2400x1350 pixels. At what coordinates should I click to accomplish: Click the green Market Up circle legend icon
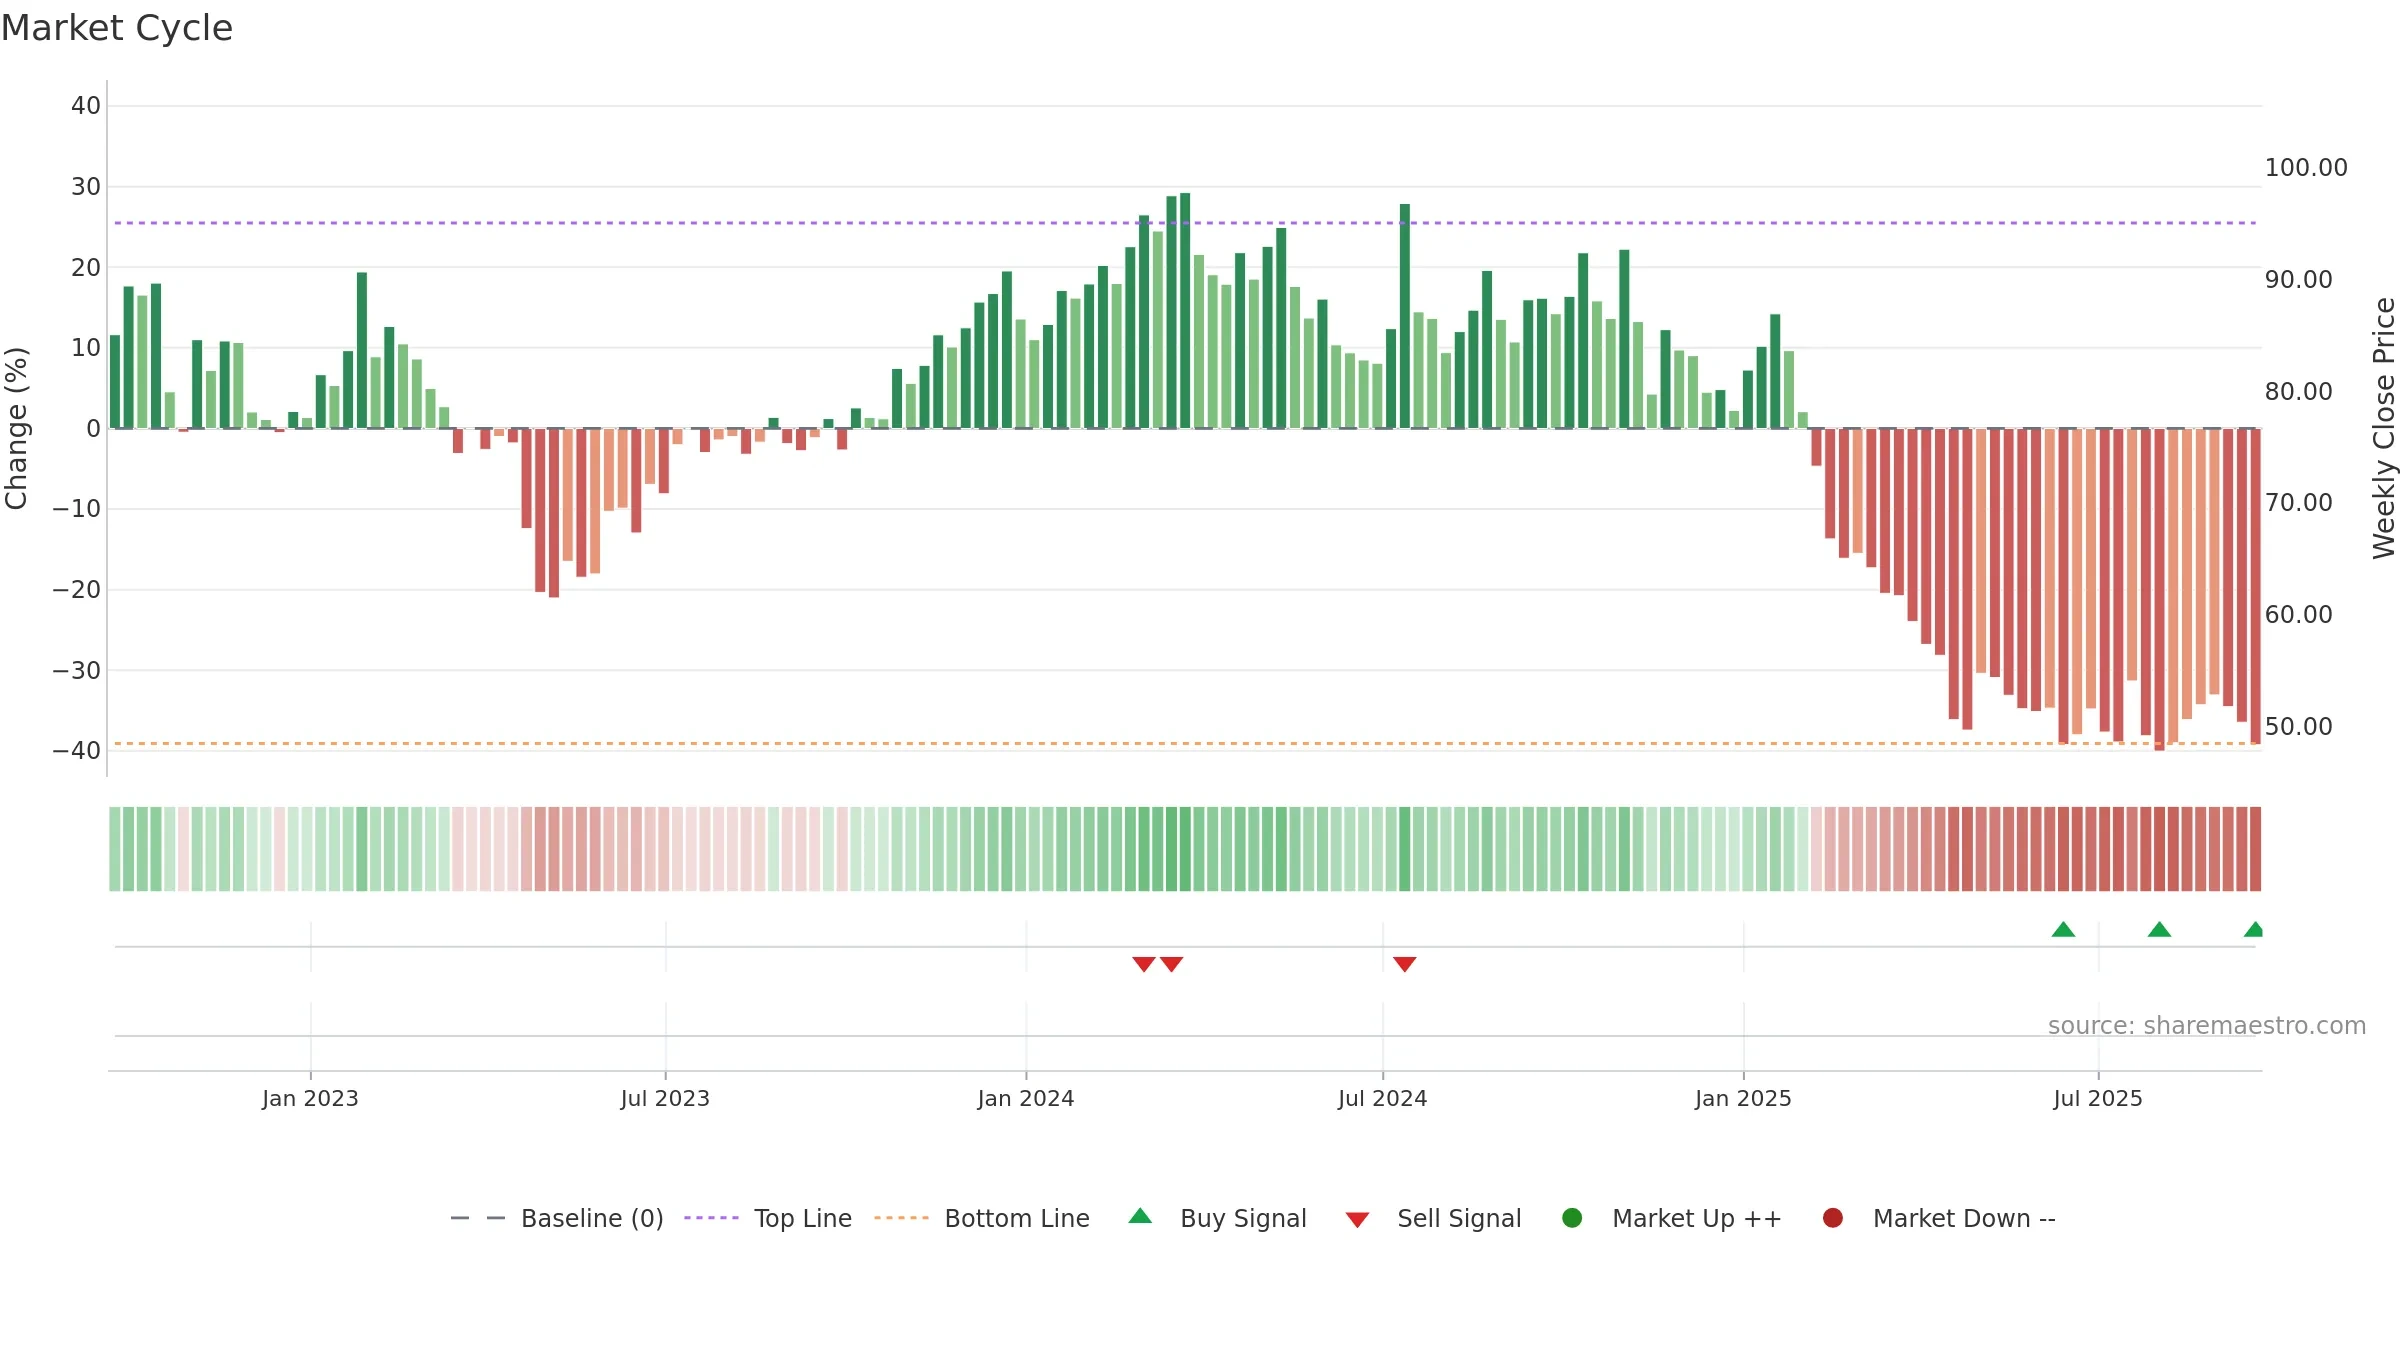pyautogui.click(x=1572, y=1218)
